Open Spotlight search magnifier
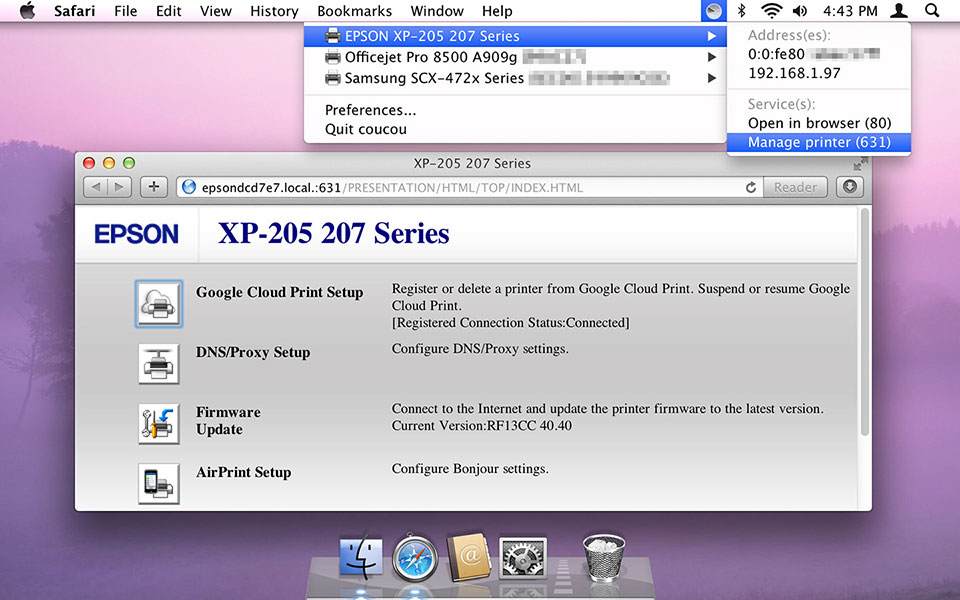 pos(931,11)
